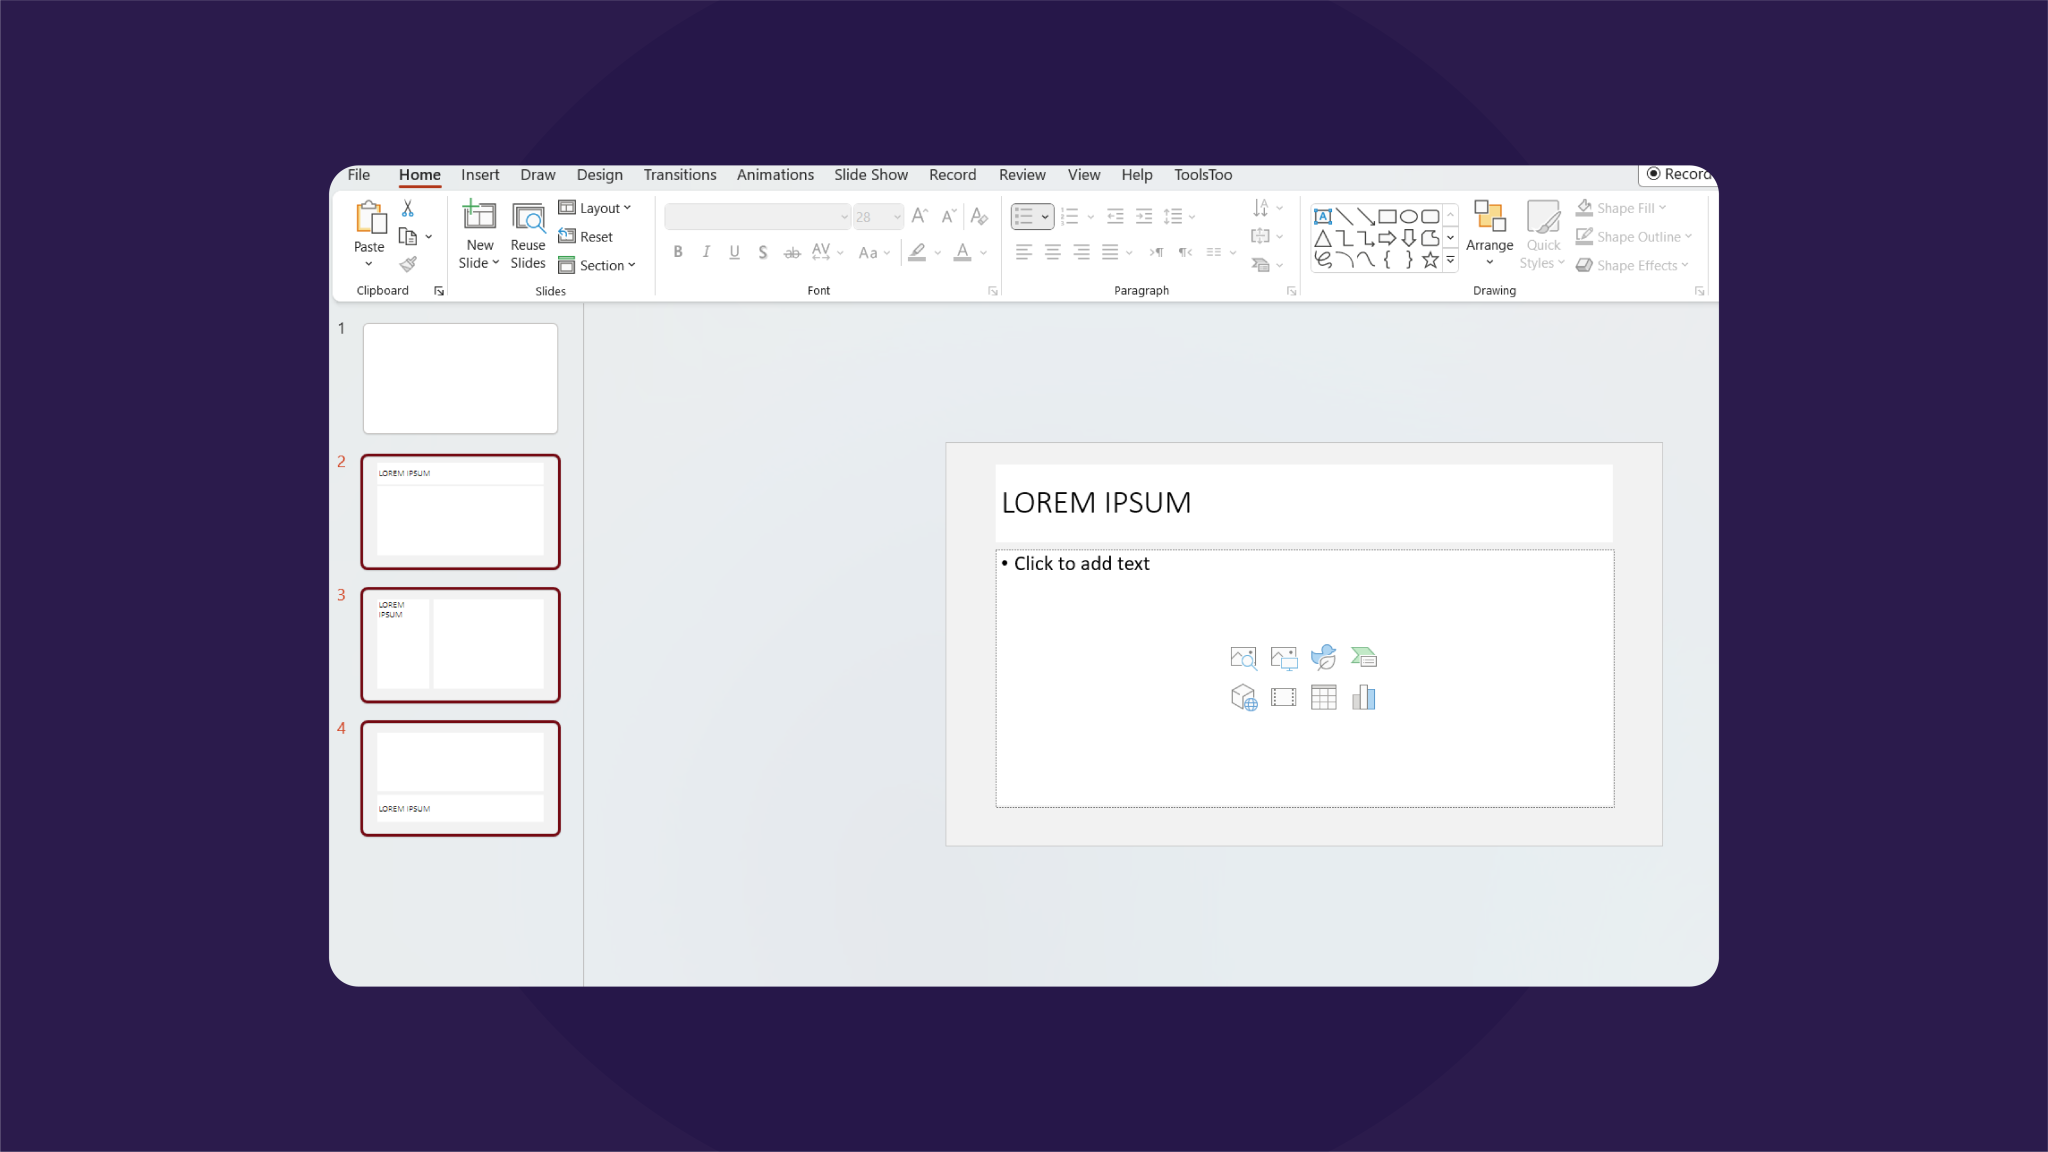
Task: Insert a 3D model from the placeholder
Action: click(x=1243, y=698)
